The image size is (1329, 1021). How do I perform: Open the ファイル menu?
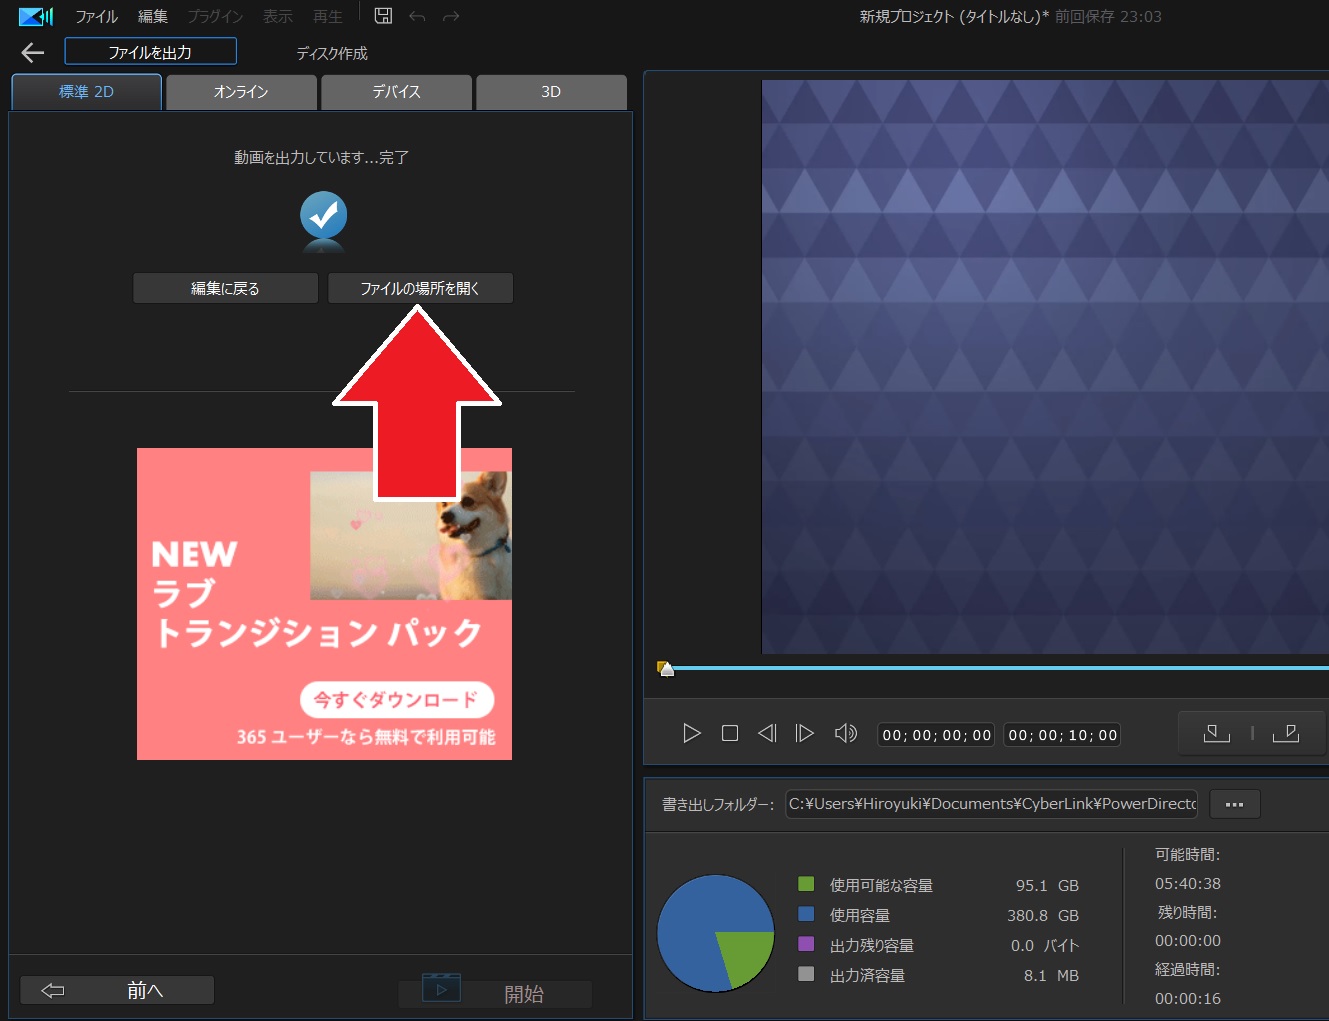pos(95,16)
